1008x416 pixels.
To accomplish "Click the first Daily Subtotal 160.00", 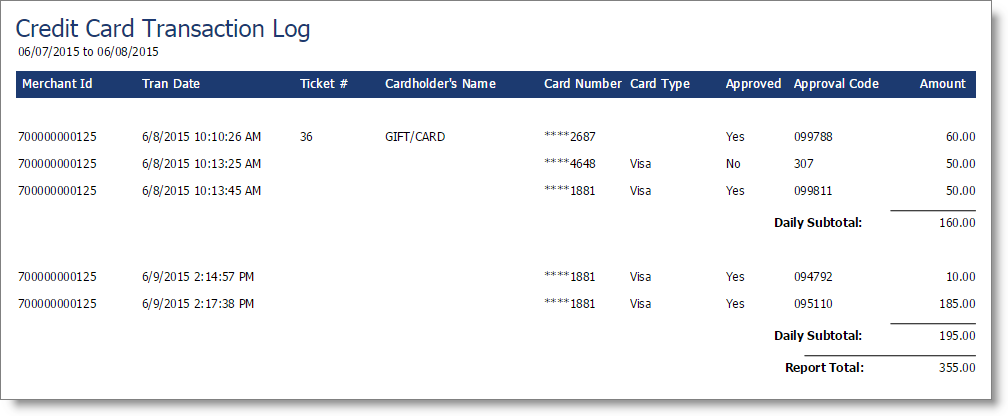I will pyautogui.click(x=958, y=223).
